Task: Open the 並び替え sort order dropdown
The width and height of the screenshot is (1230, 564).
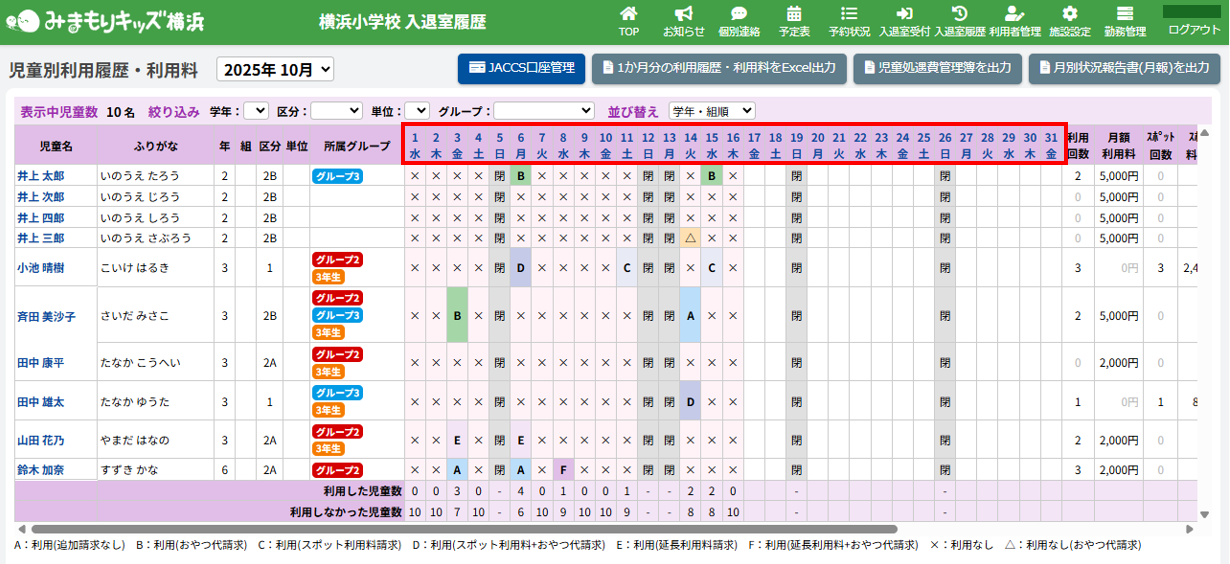Action: point(712,111)
